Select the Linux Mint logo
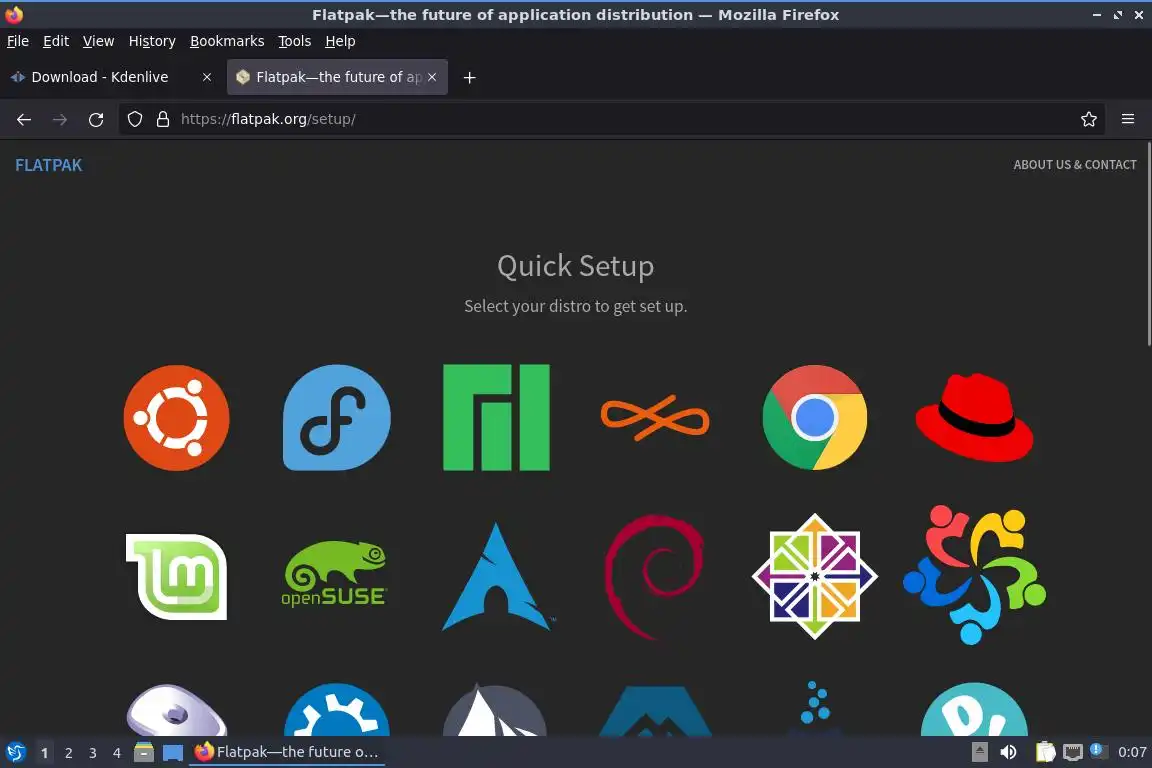 click(176, 577)
